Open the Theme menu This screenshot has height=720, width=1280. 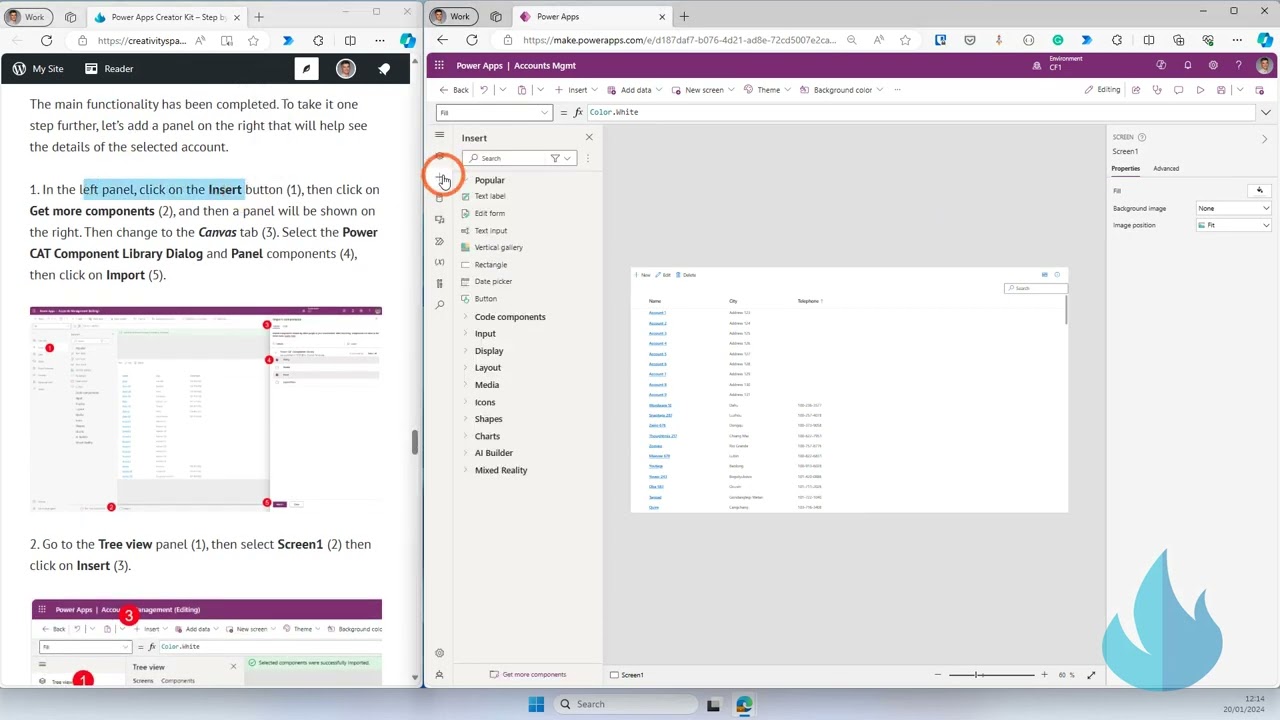[x=768, y=90]
